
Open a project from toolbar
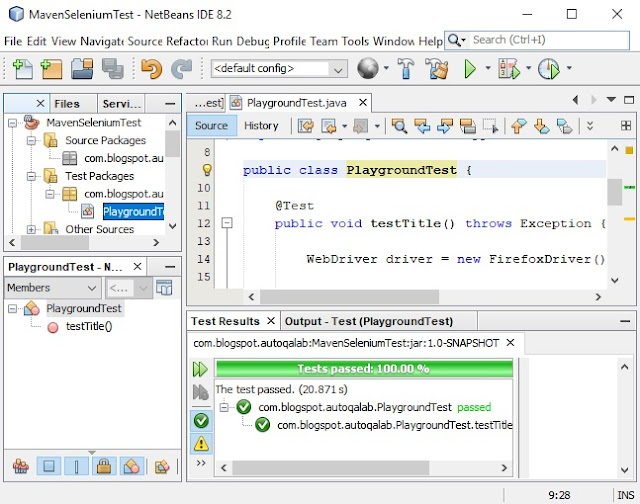click(82, 69)
